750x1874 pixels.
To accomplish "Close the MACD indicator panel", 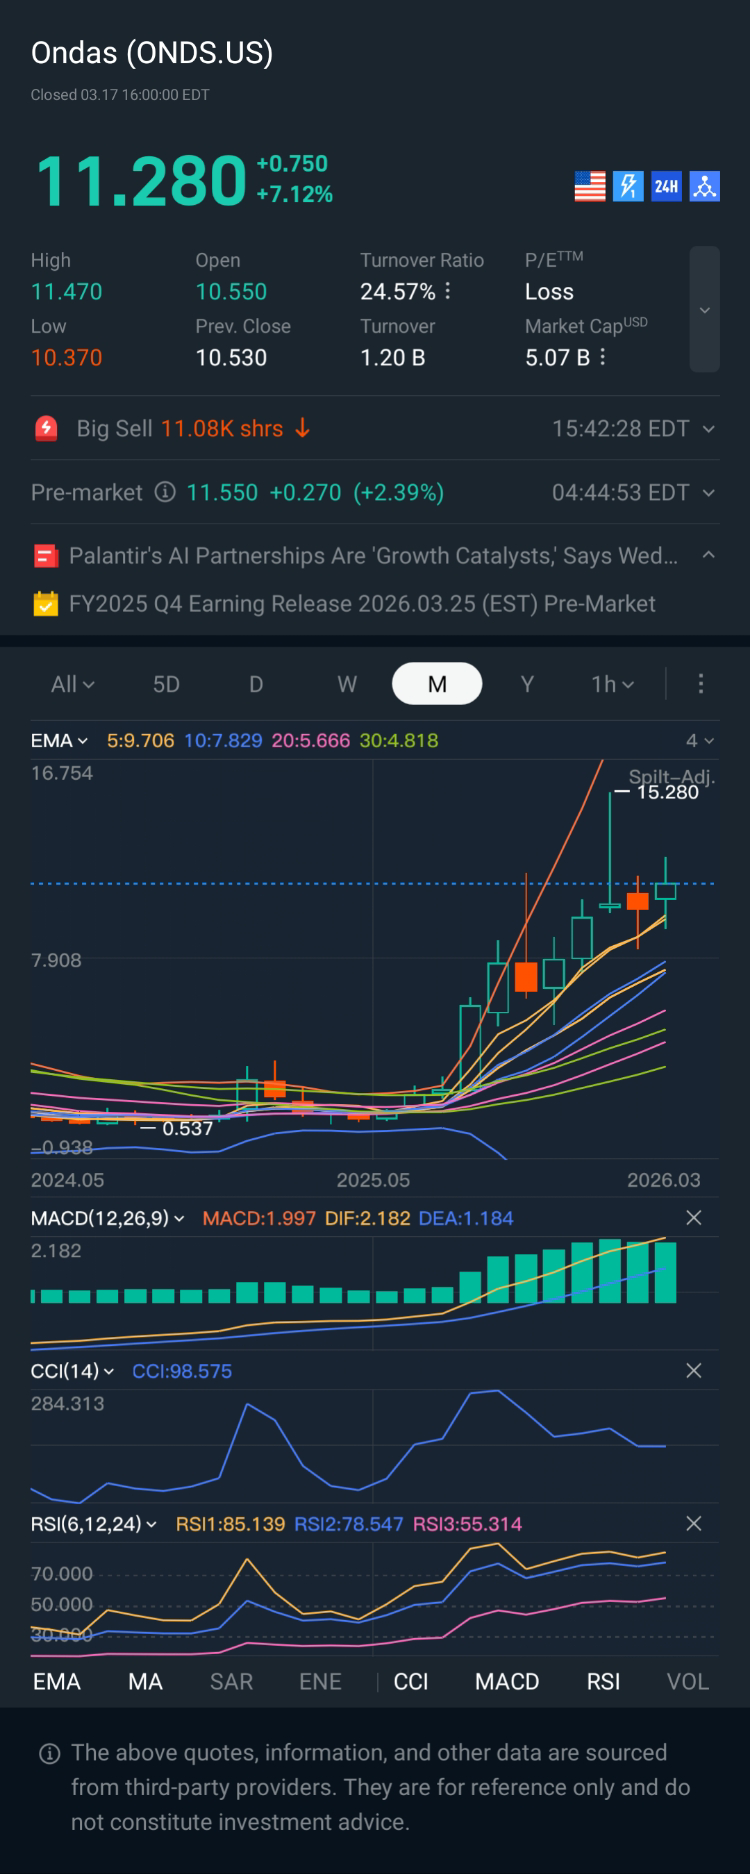I will 694,1218.
